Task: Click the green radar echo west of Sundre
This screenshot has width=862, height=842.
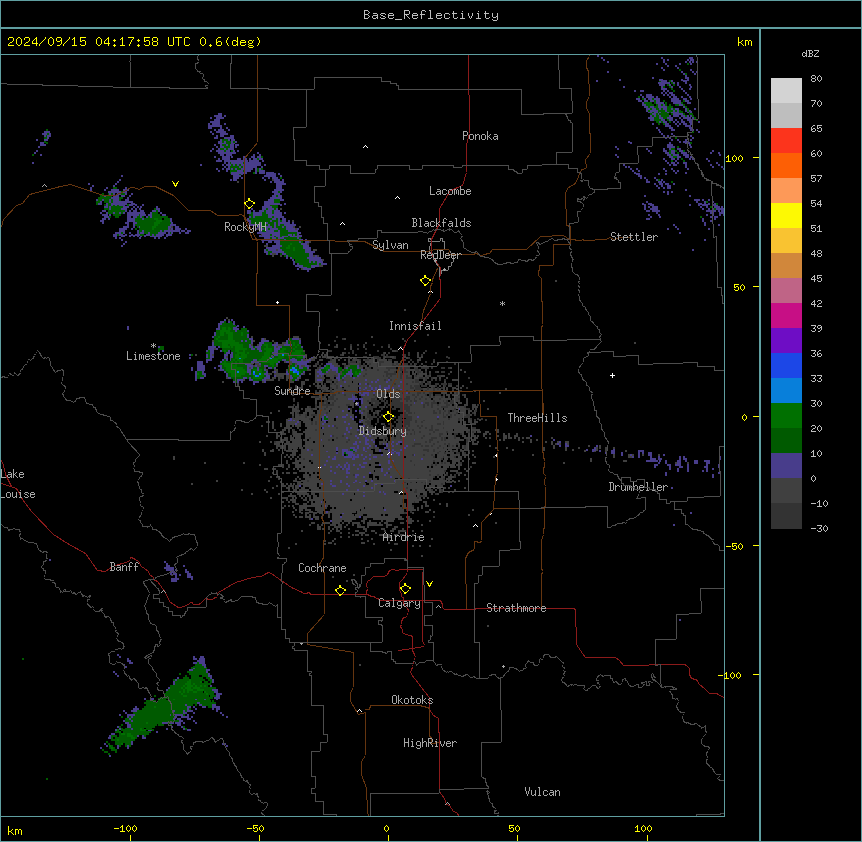Action: pos(256,352)
